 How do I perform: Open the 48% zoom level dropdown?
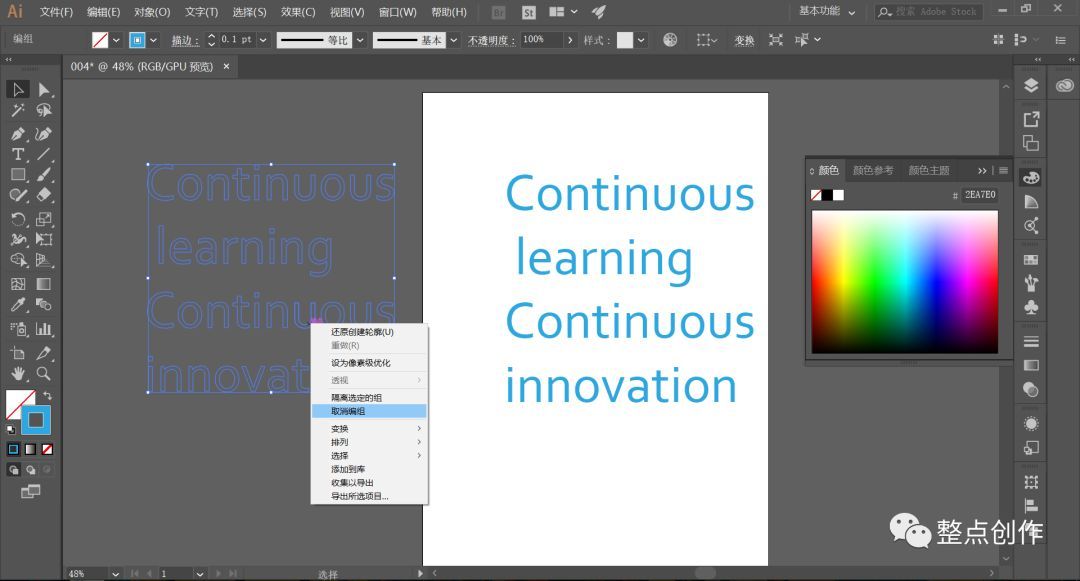coord(115,573)
